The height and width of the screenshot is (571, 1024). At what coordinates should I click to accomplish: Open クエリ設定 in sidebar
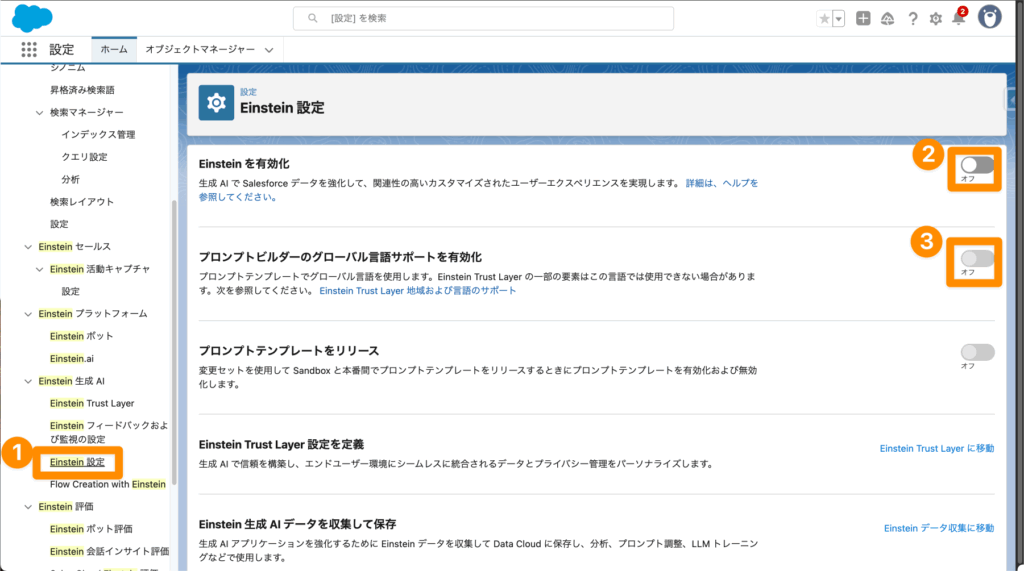[x=84, y=157]
